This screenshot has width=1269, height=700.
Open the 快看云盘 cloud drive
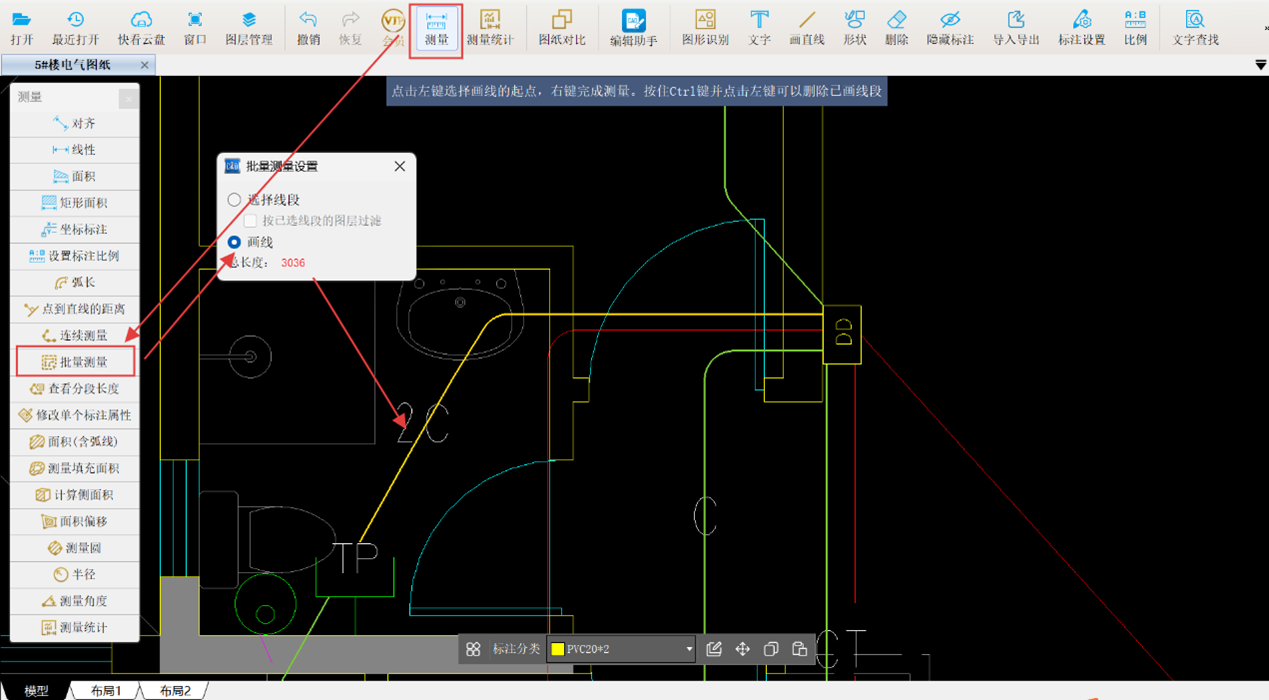click(141, 27)
